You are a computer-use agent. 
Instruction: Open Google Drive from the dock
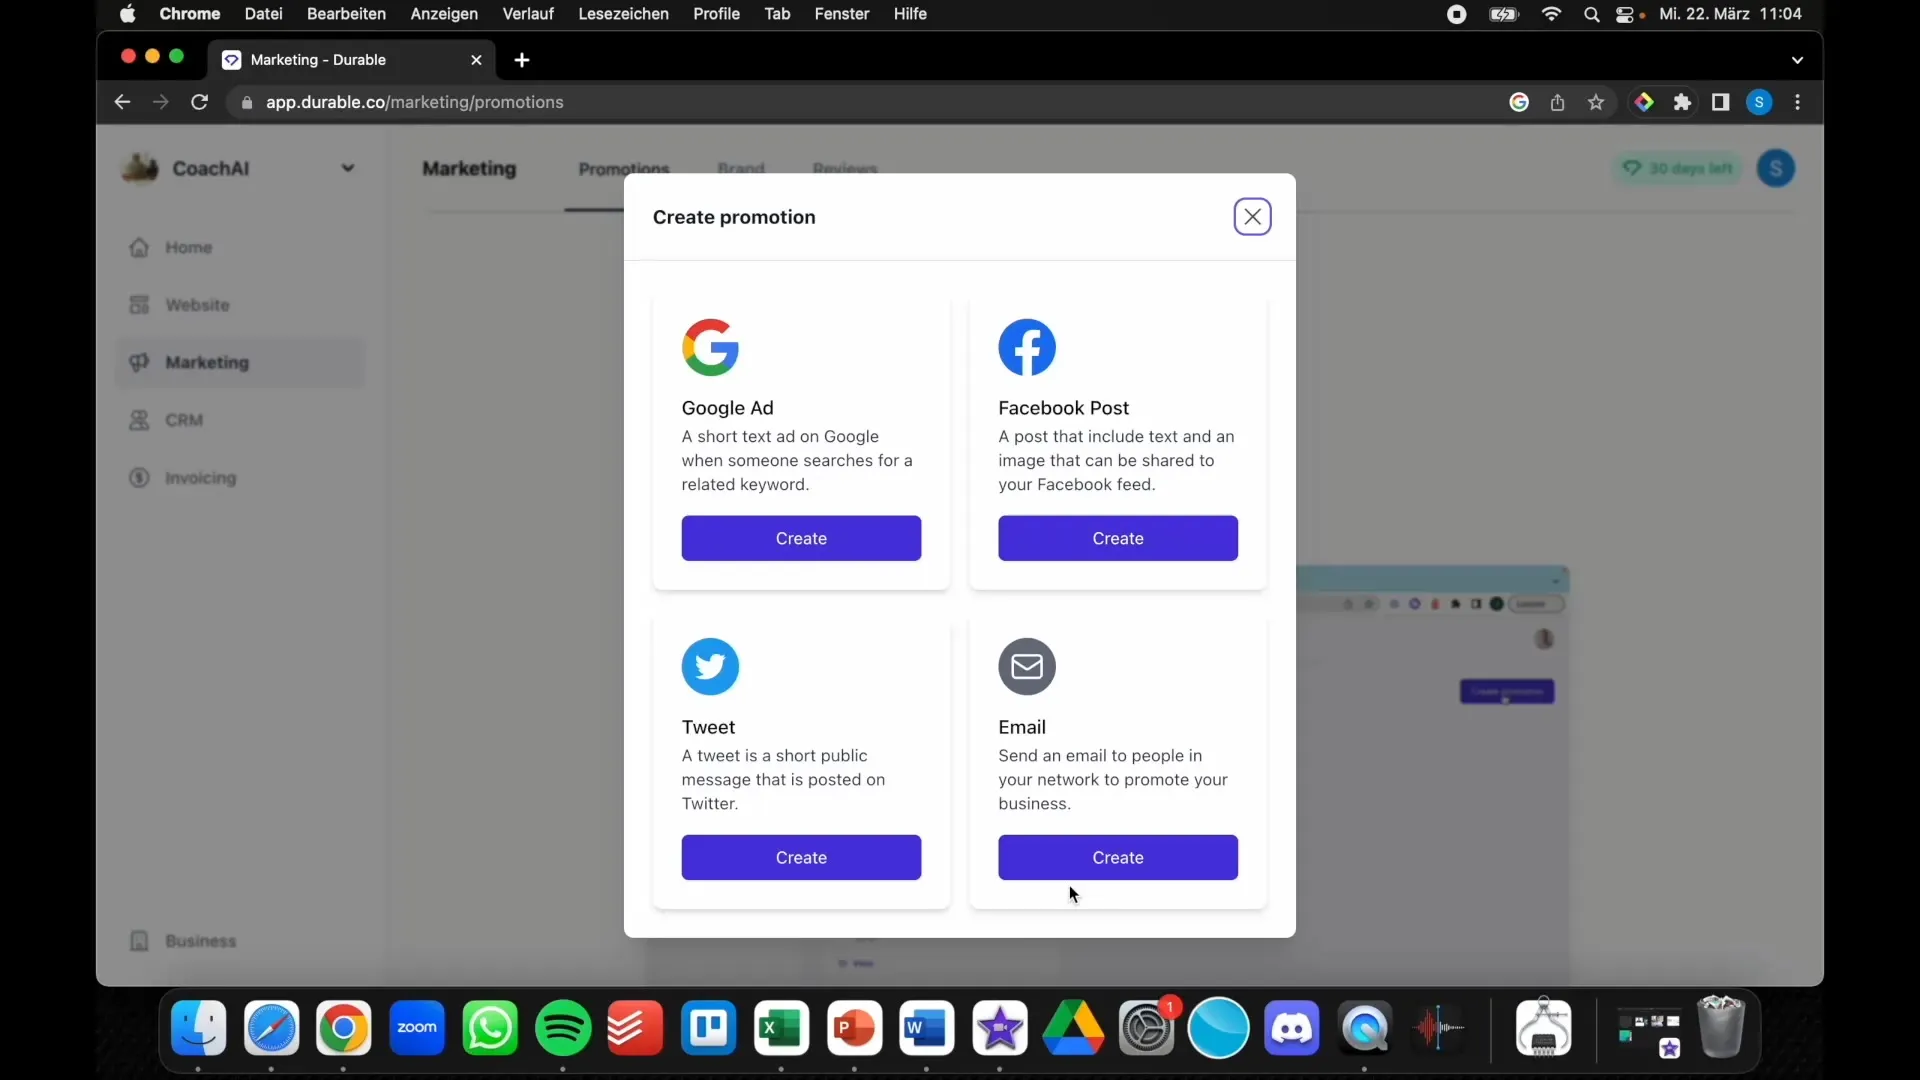[1073, 1028]
